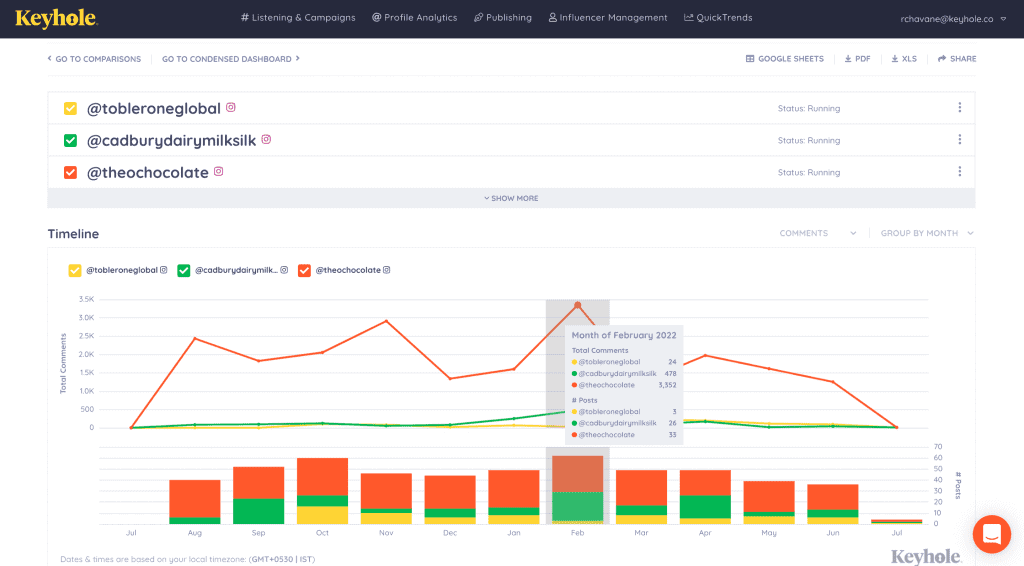Image resolution: width=1024 pixels, height=566 pixels.
Task: Open options menu for @cadburydairymilksilk row
Action: coord(959,140)
